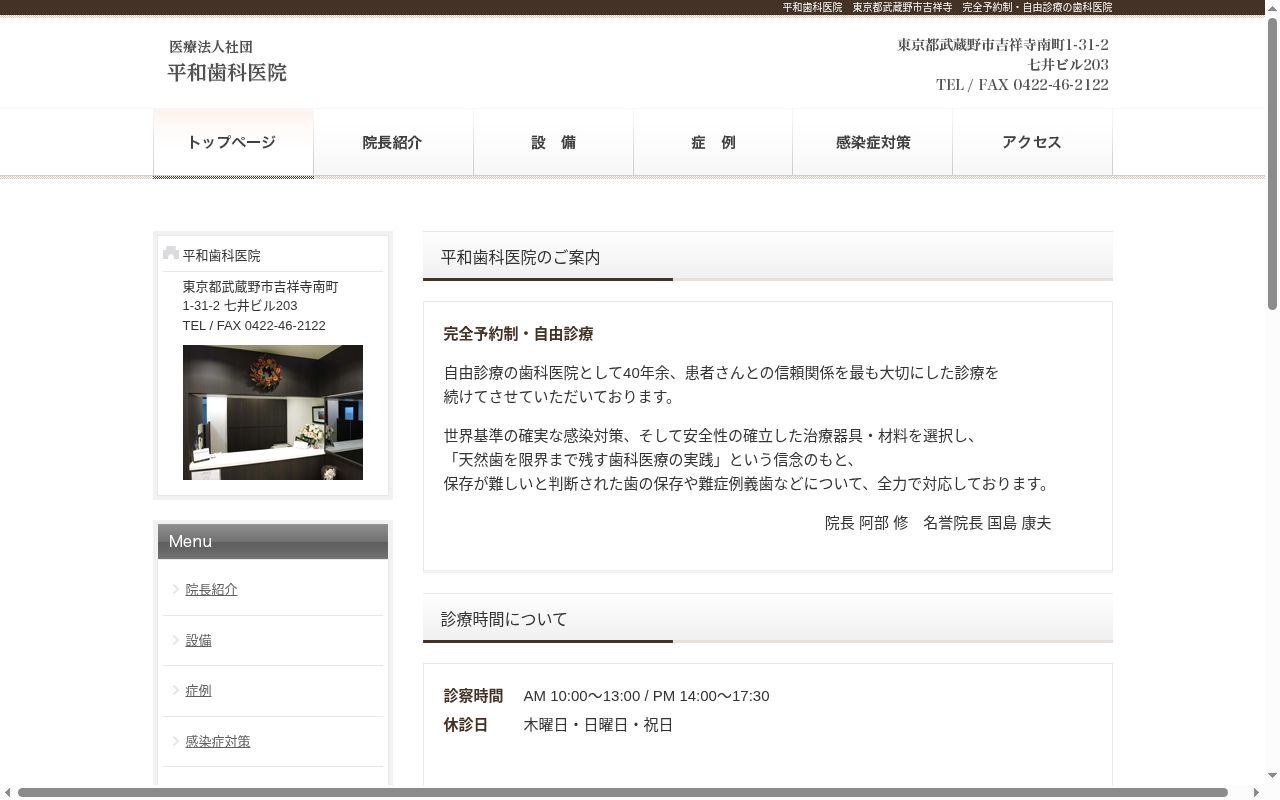The width and height of the screenshot is (1280, 800).
Task: Click the chevron icon beside 院長紹介 sidebar link
Action: [x=175, y=588]
